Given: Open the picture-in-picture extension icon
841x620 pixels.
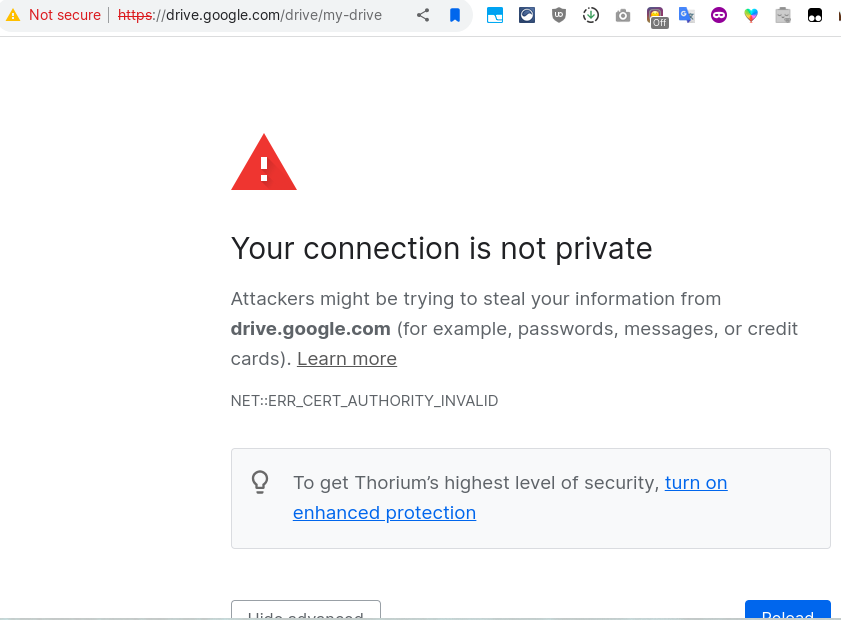Looking at the screenshot, I should (x=495, y=15).
